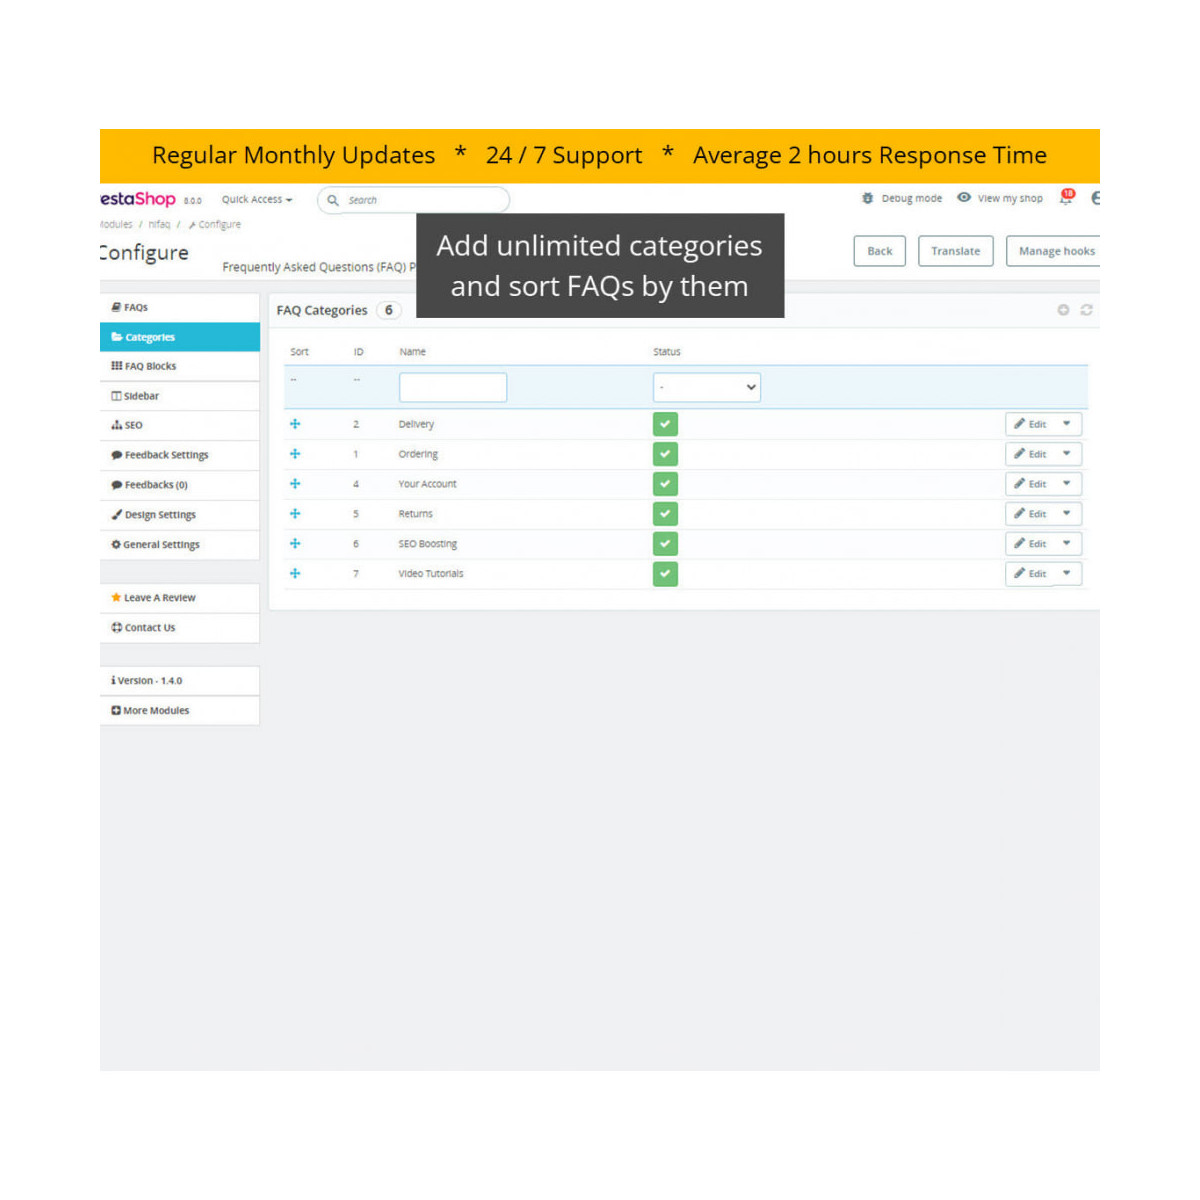The height and width of the screenshot is (1200, 1200).
Task: Click the notifications bell icon
Action: click(x=1066, y=198)
